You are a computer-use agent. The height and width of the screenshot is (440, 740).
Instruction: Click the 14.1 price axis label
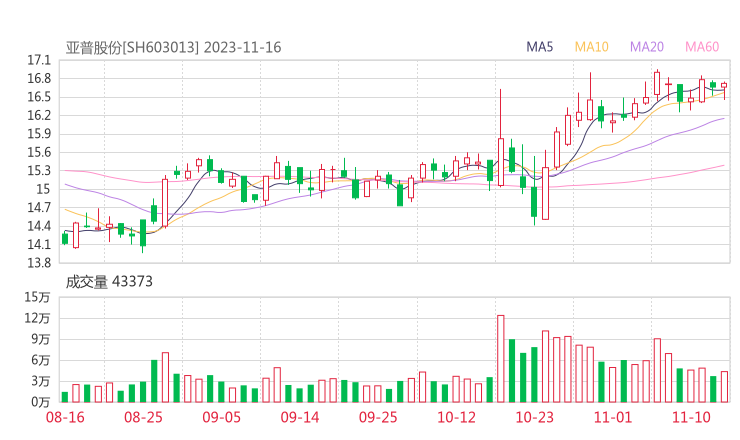tap(39, 245)
